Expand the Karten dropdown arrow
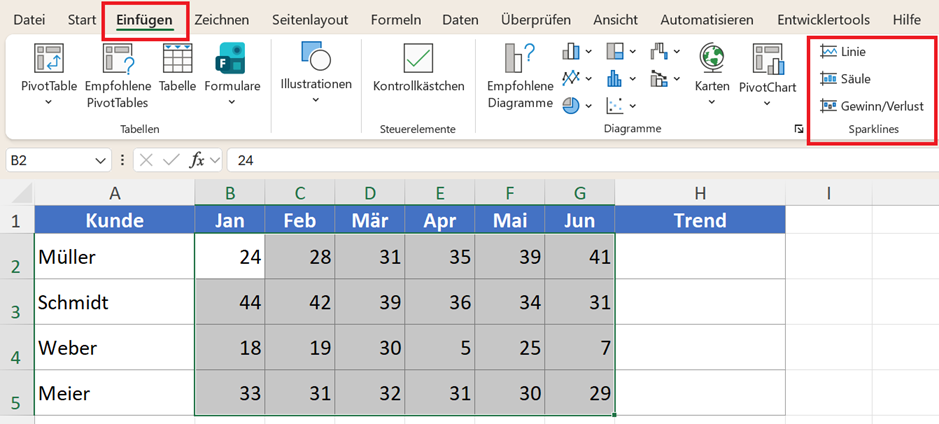Image resolution: width=939 pixels, height=424 pixels. click(x=712, y=102)
